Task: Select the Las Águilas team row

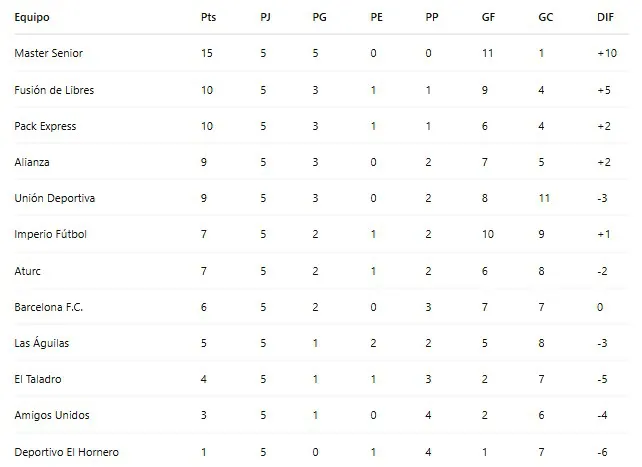Action: (x=41, y=343)
